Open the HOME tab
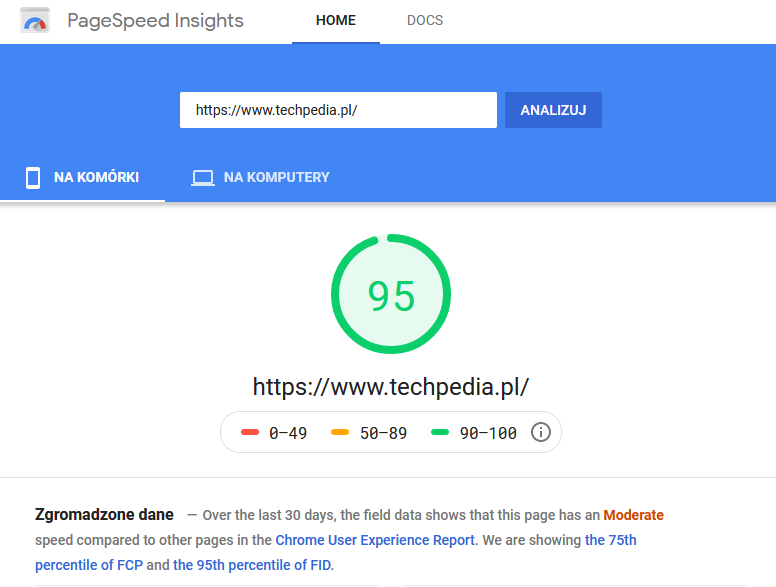776x587 pixels. [335, 21]
